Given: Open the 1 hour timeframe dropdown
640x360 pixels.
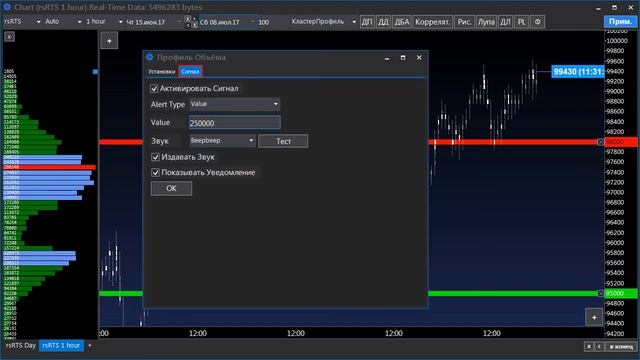Looking at the screenshot, I should 104,22.
